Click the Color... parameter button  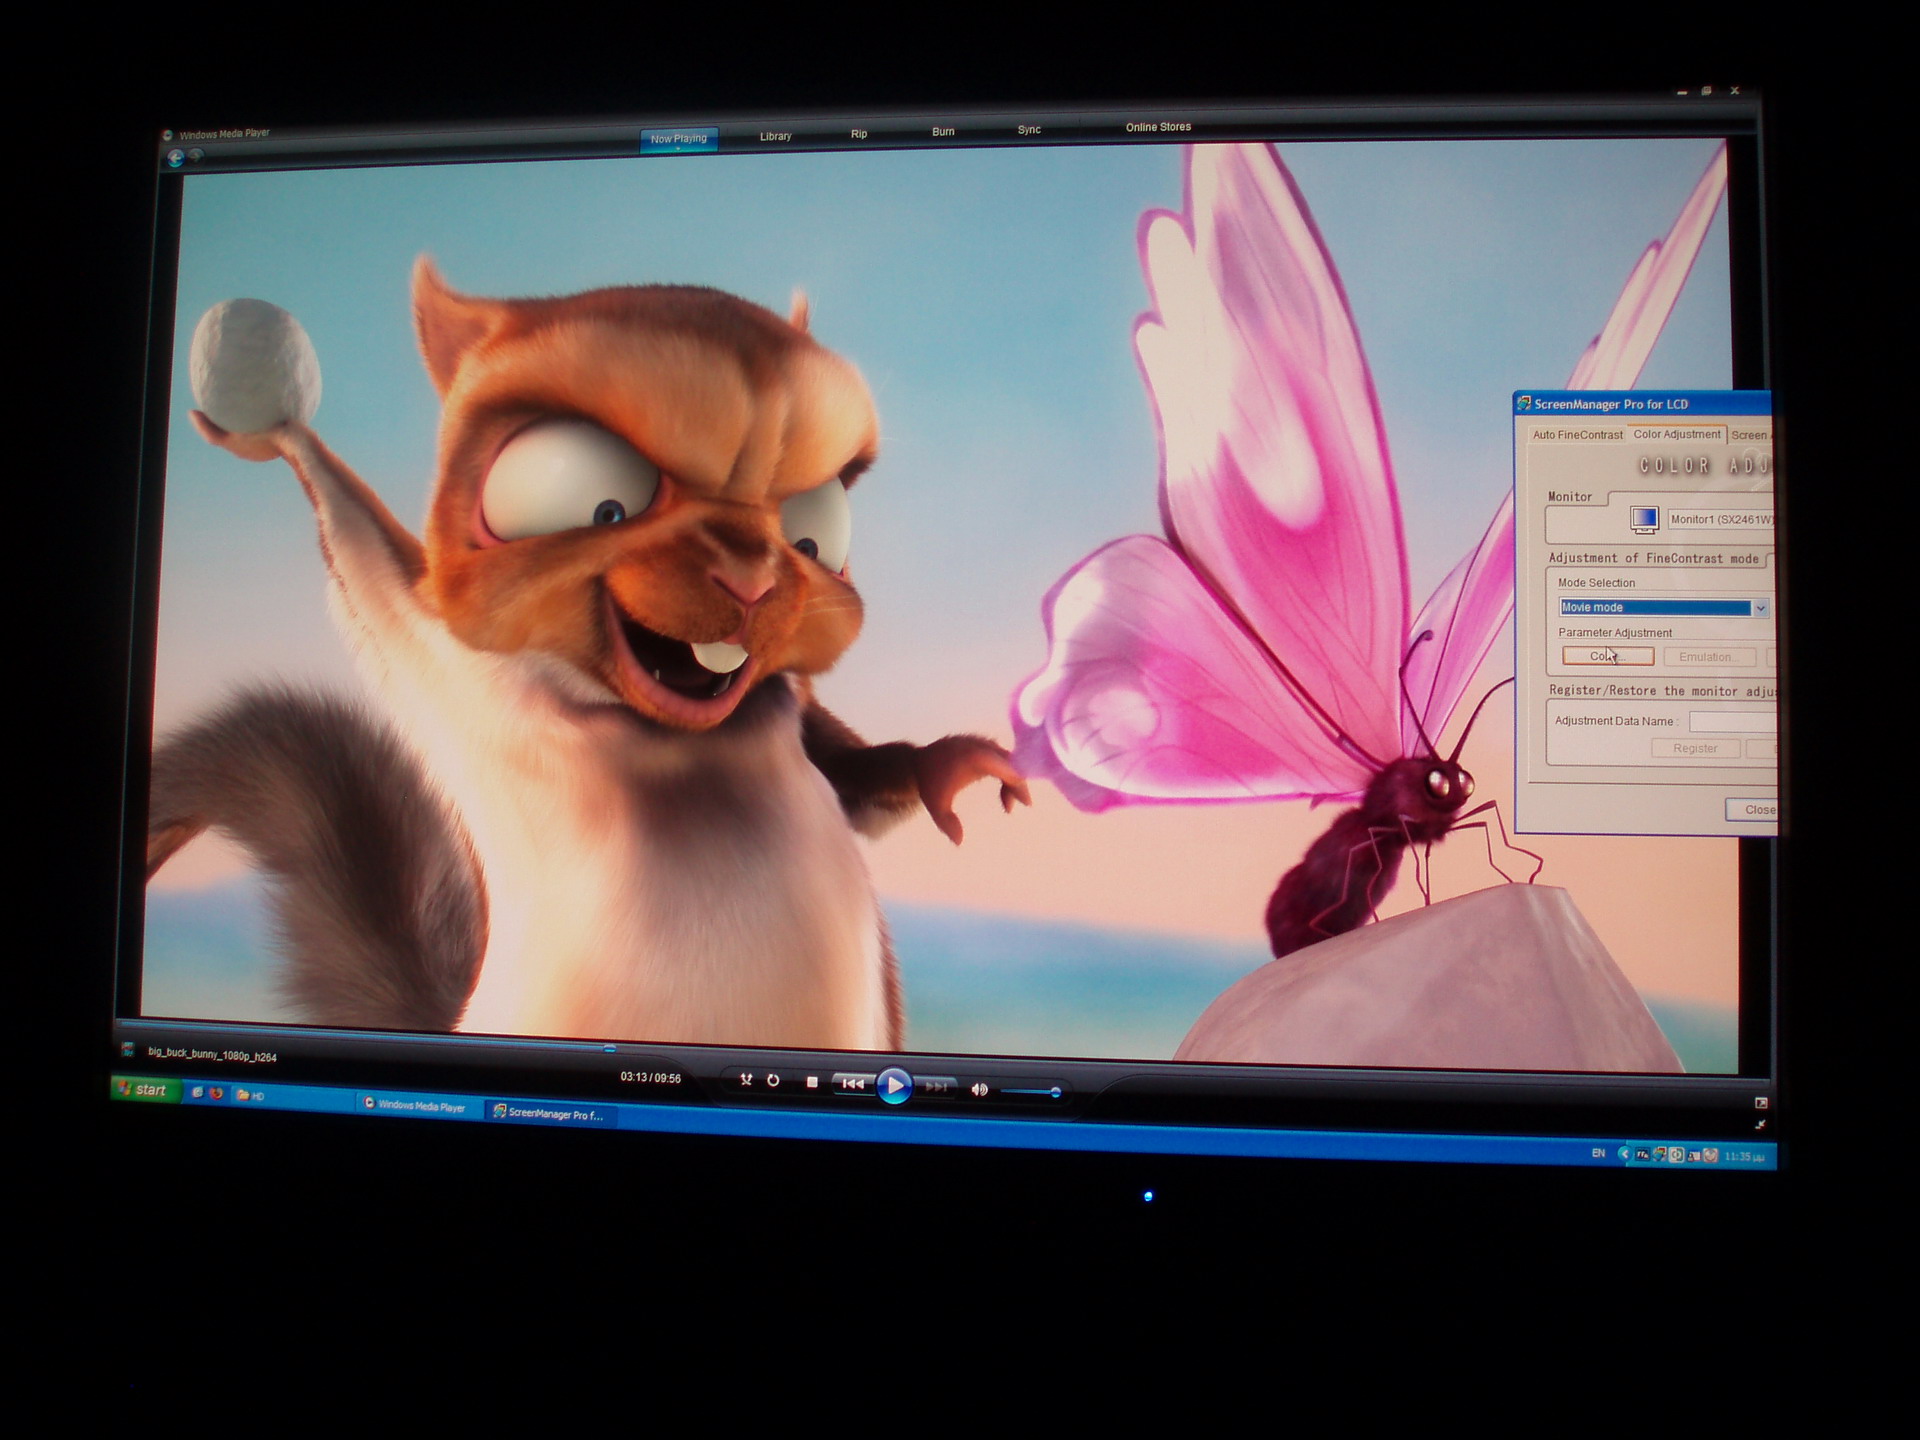(1608, 656)
